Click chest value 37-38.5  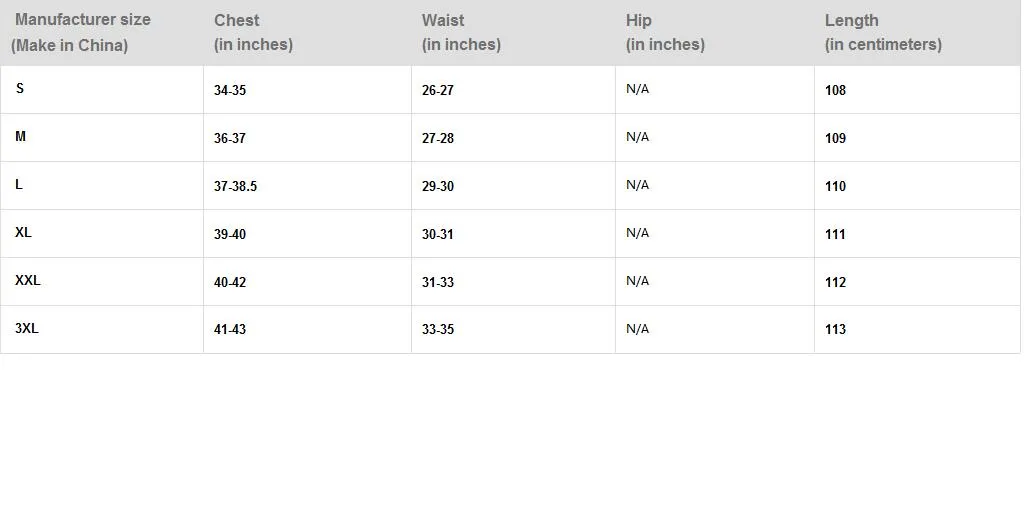[235, 186]
